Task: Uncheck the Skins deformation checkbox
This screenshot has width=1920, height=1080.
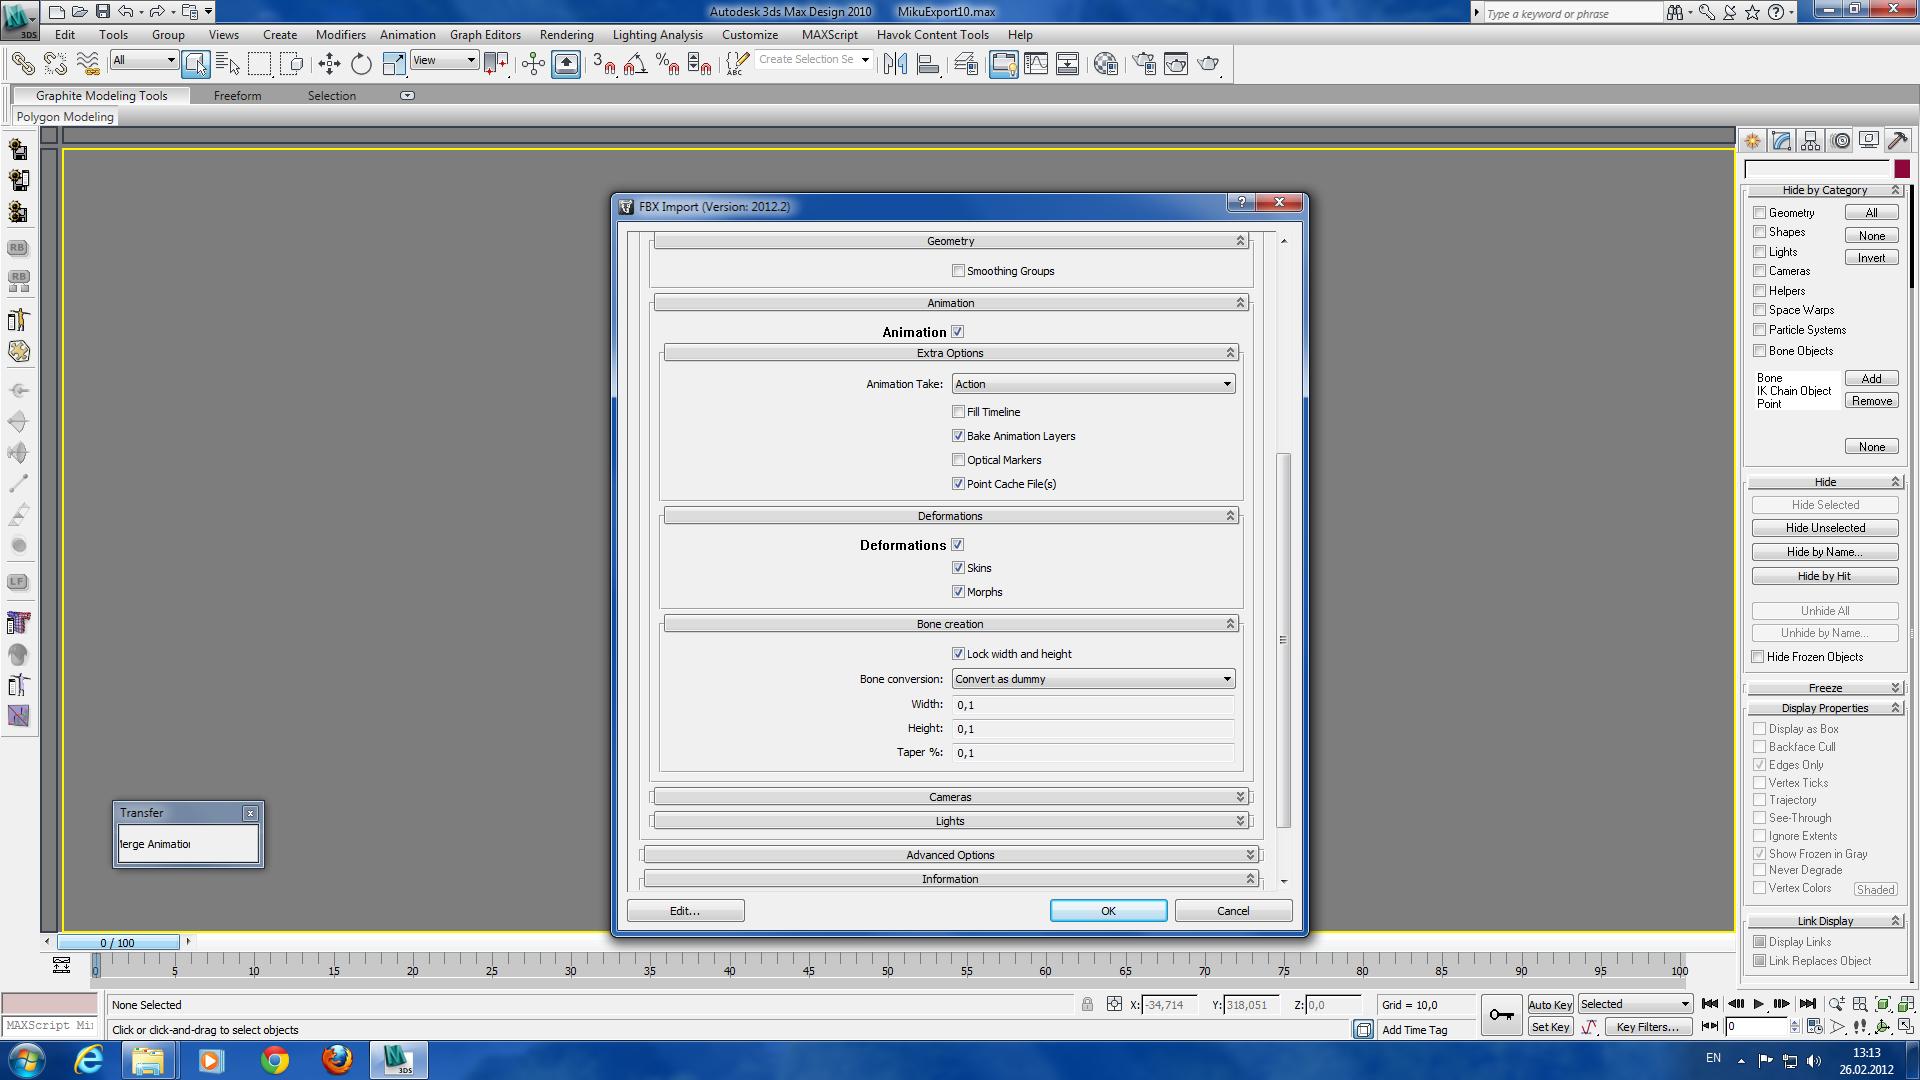Action: (958, 568)
